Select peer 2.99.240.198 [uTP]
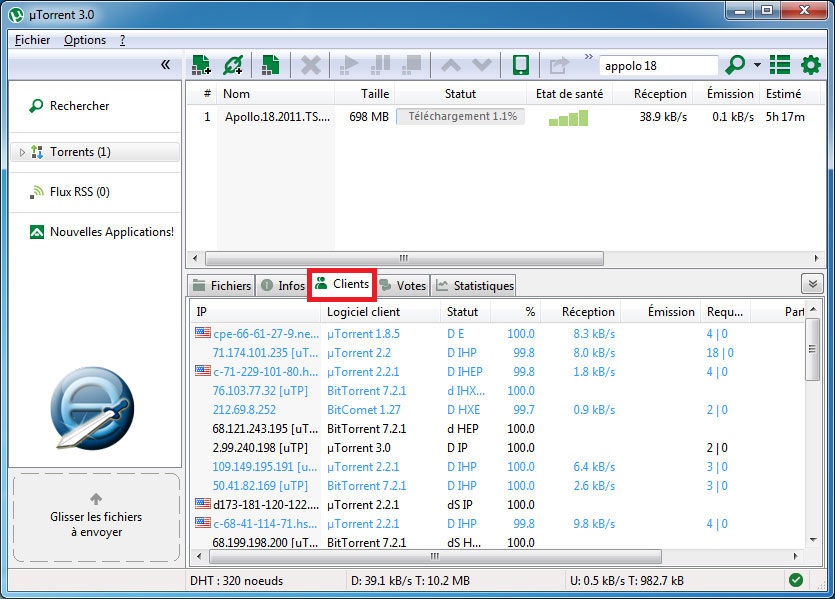The height and width of the screenshot is (599, 835). pos(498,448)
